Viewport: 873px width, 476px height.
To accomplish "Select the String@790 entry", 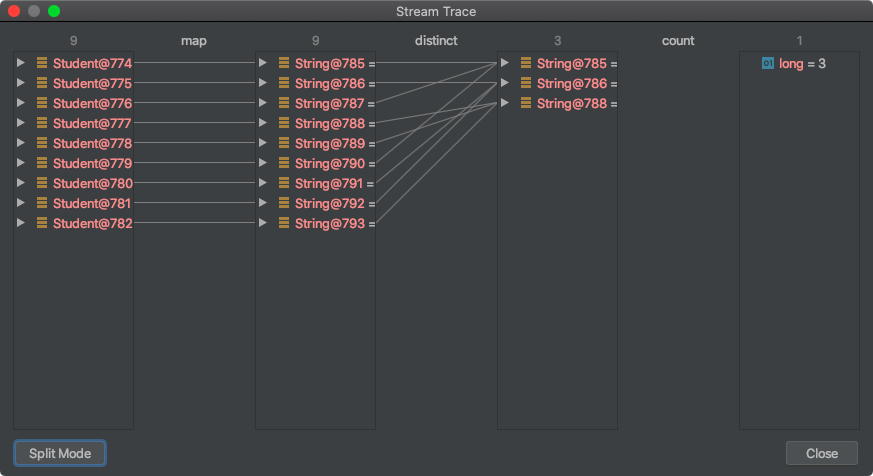I will 330,163.
